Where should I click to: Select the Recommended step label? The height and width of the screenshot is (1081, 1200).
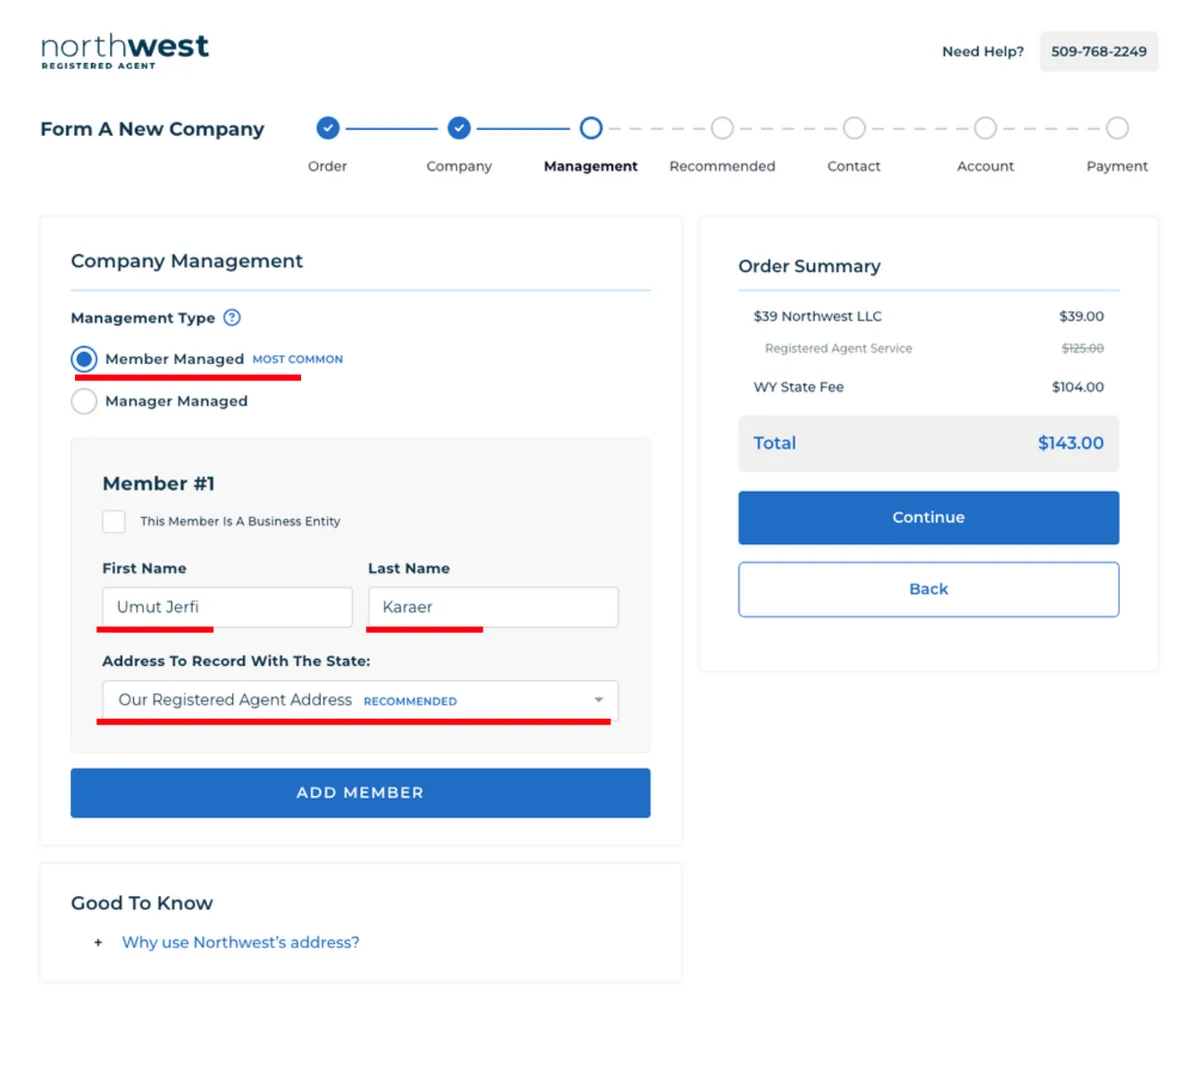[x=722, y=166]
